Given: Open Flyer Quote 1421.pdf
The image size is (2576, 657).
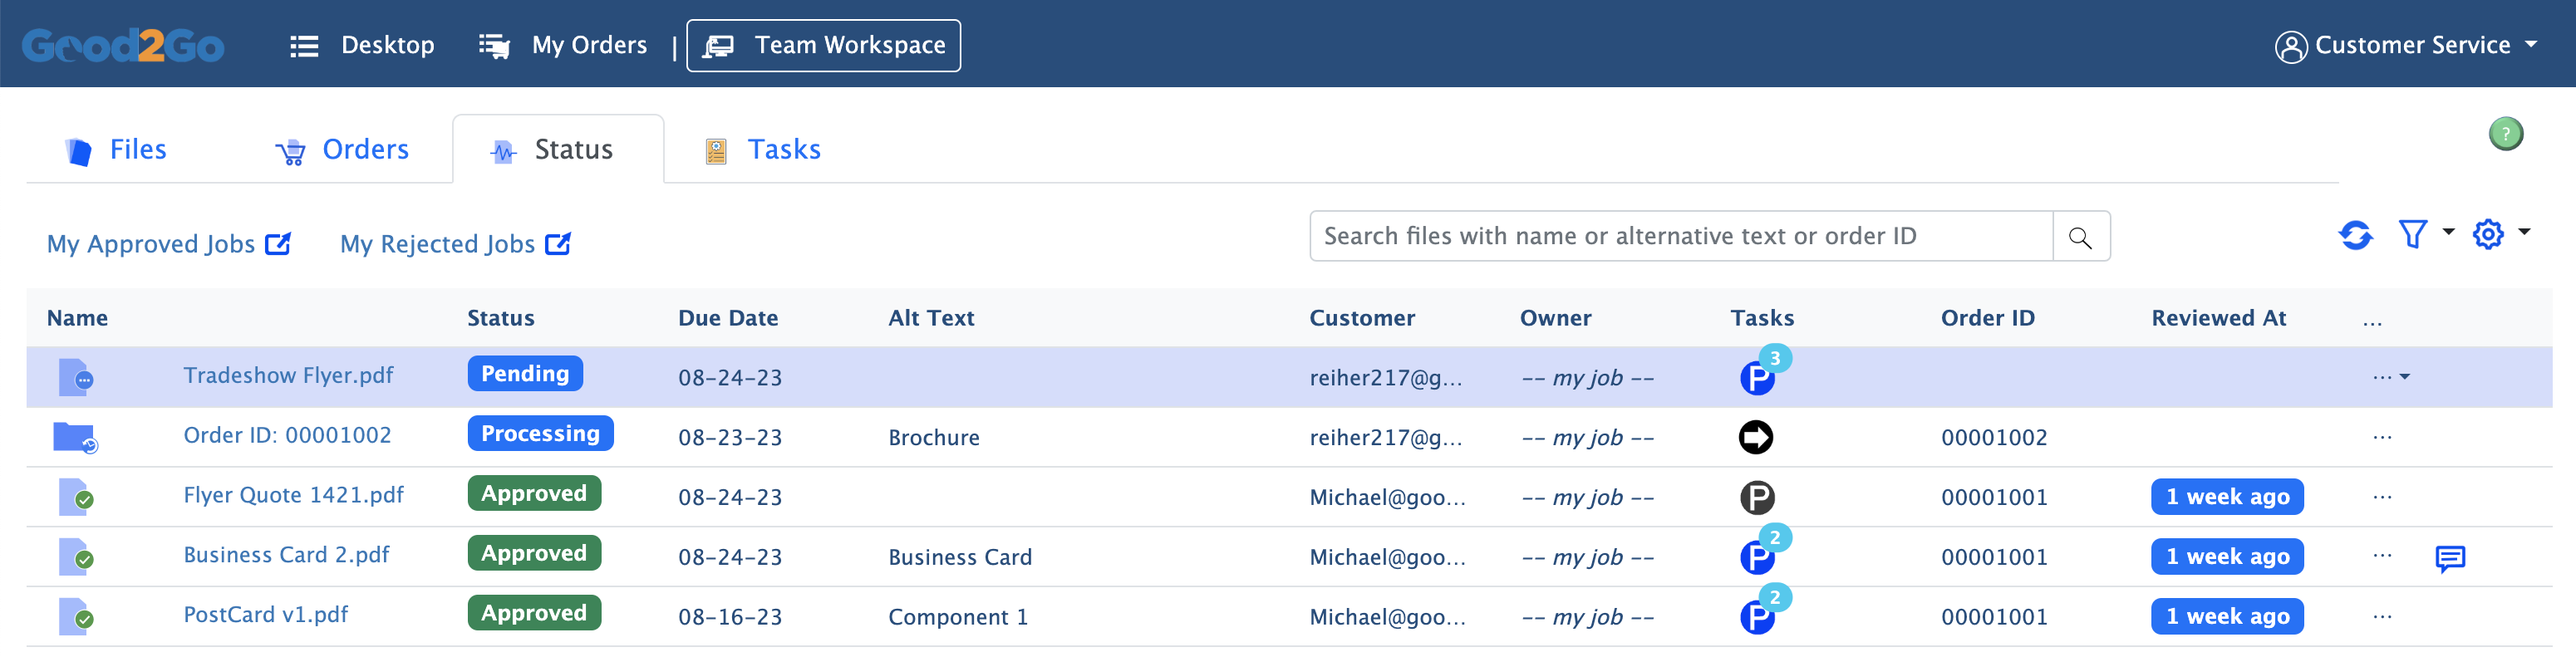Looking at the screenshot, I should [x=293, y=495].
